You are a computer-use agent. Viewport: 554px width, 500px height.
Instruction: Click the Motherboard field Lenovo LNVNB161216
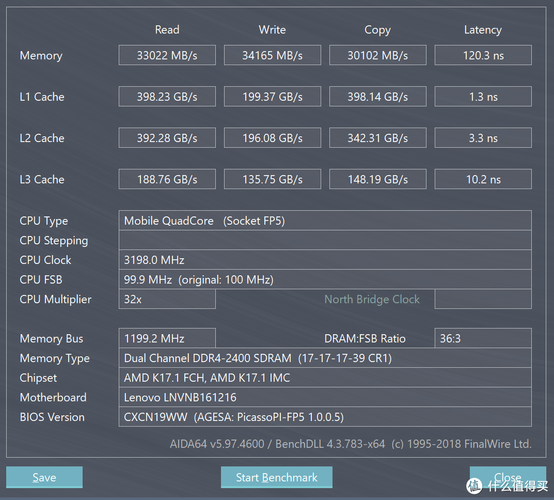click(x=325, y=397)
